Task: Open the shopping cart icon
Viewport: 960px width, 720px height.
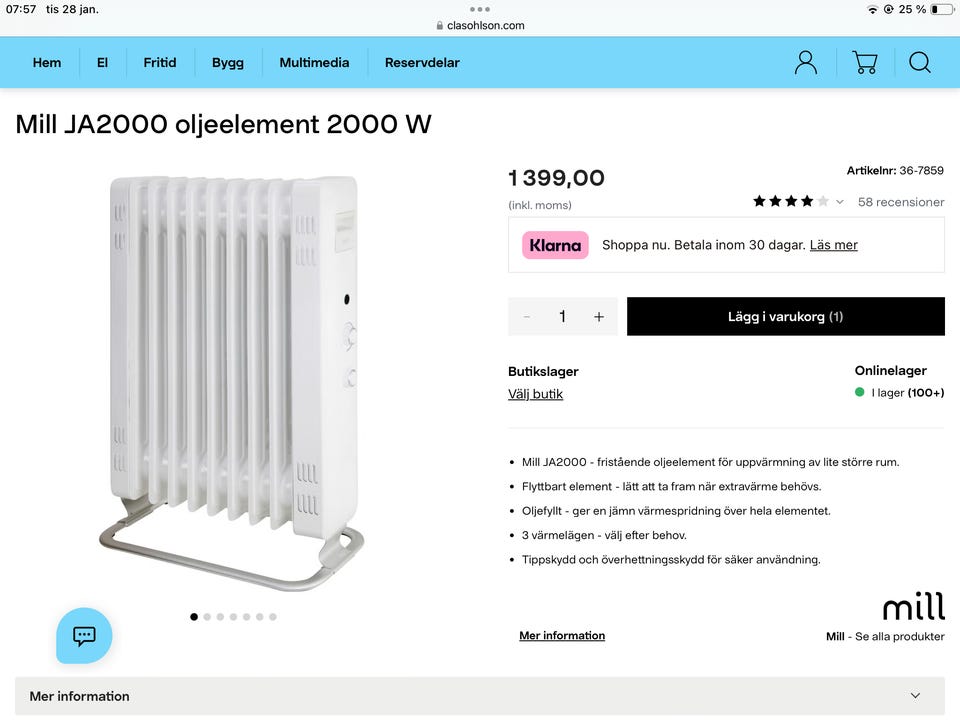Action: coord(864,62)
